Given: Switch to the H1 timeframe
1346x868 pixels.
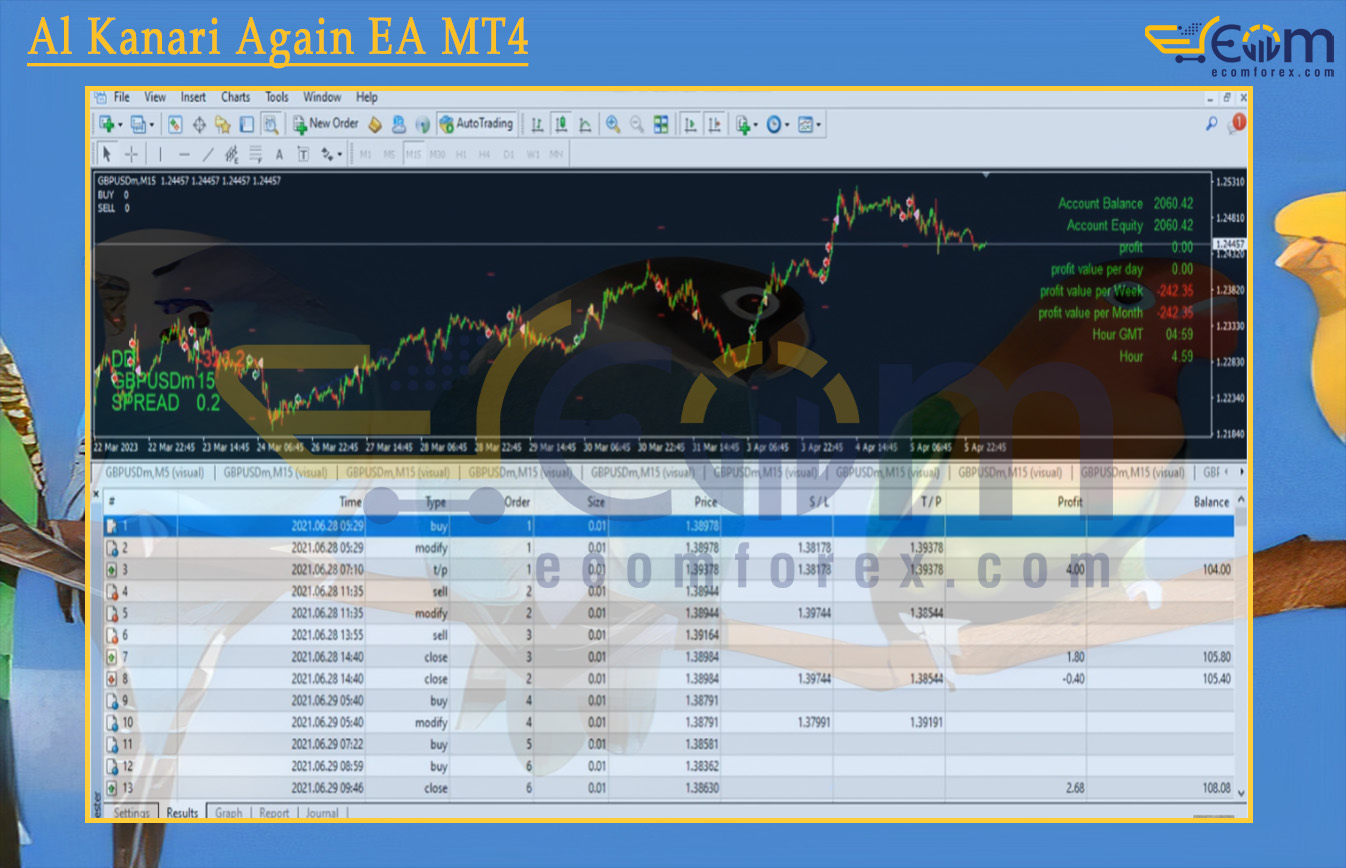Looking at the screenshot, I should (461, 154).
